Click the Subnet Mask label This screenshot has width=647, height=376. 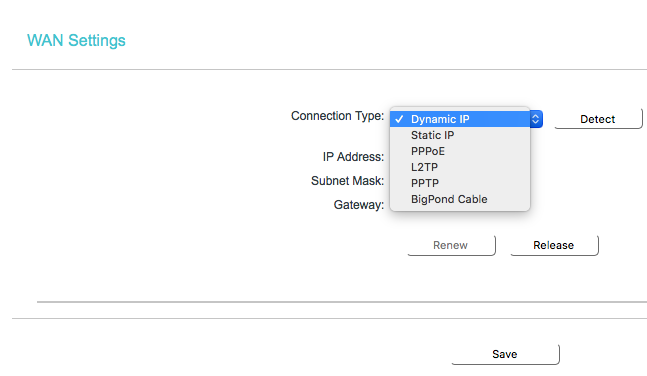(347, 181)
